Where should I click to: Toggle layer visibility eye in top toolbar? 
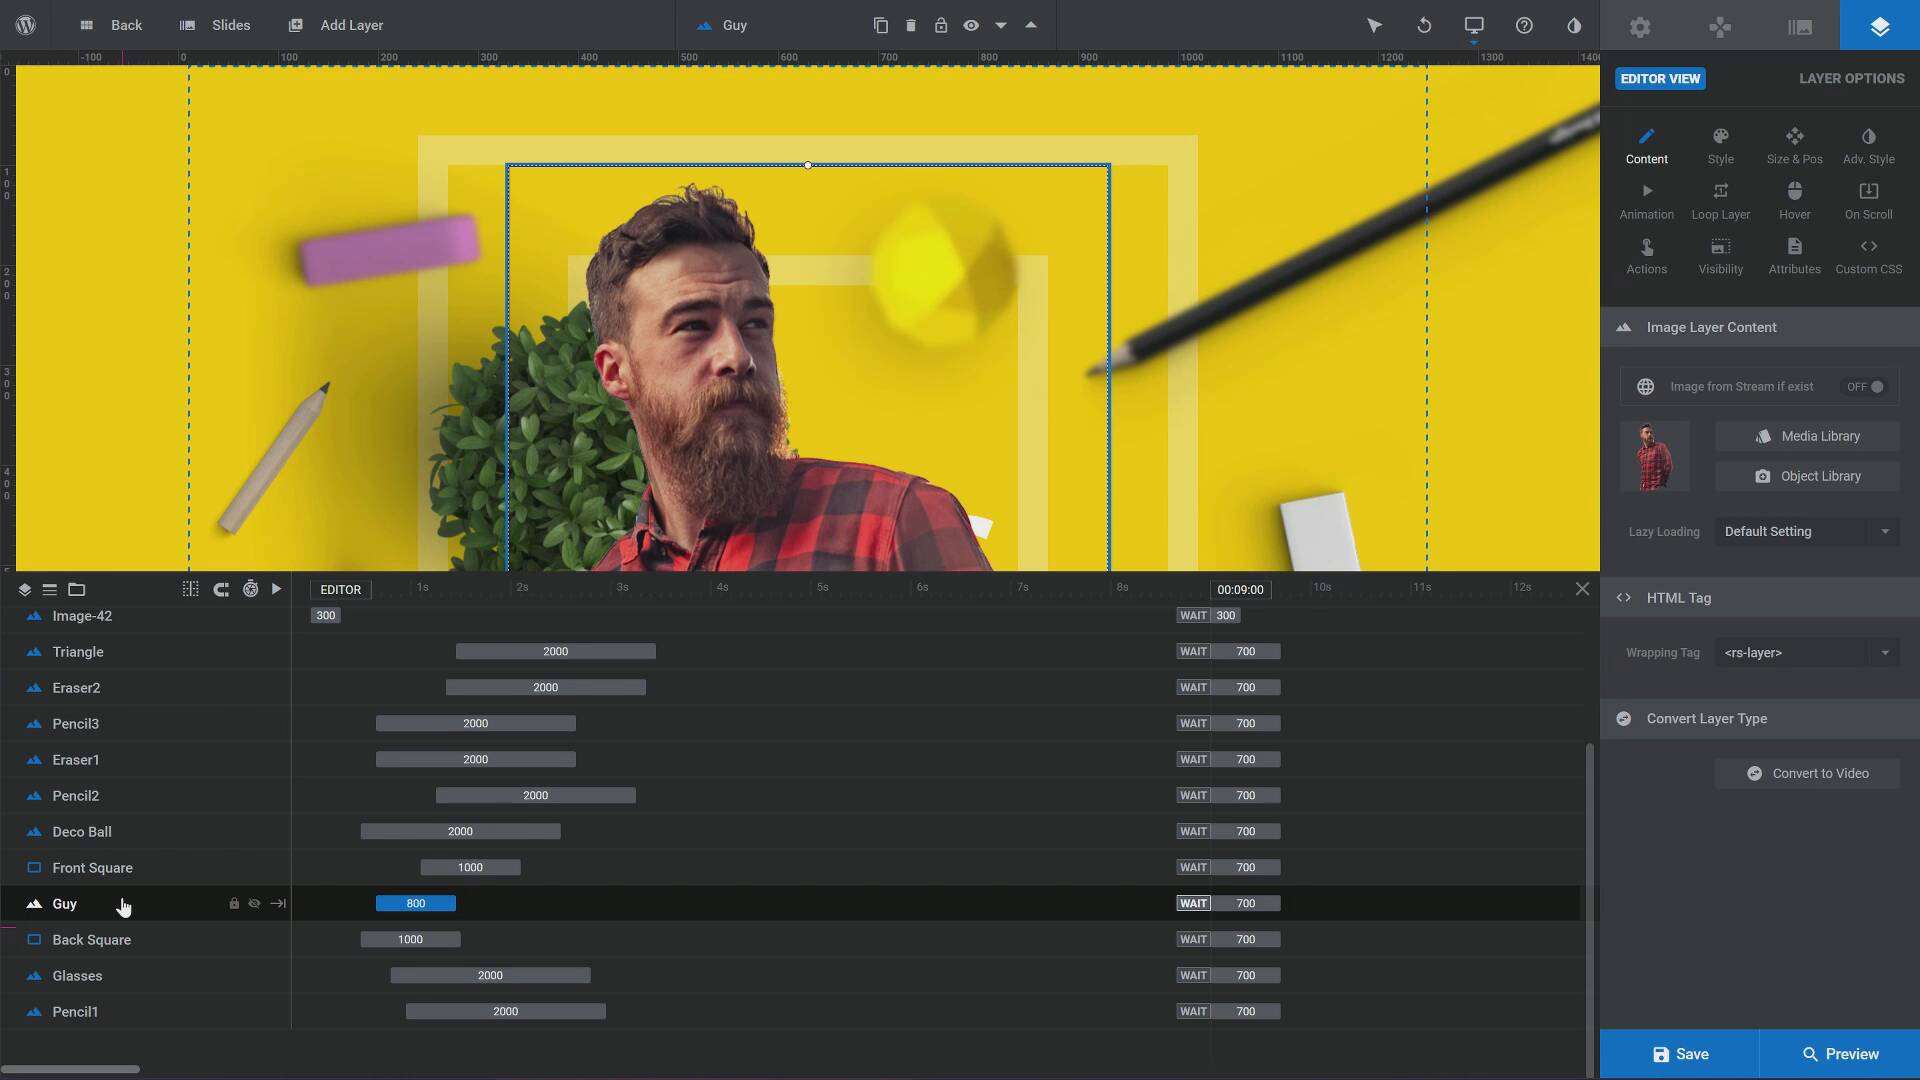tap(970, 25)
